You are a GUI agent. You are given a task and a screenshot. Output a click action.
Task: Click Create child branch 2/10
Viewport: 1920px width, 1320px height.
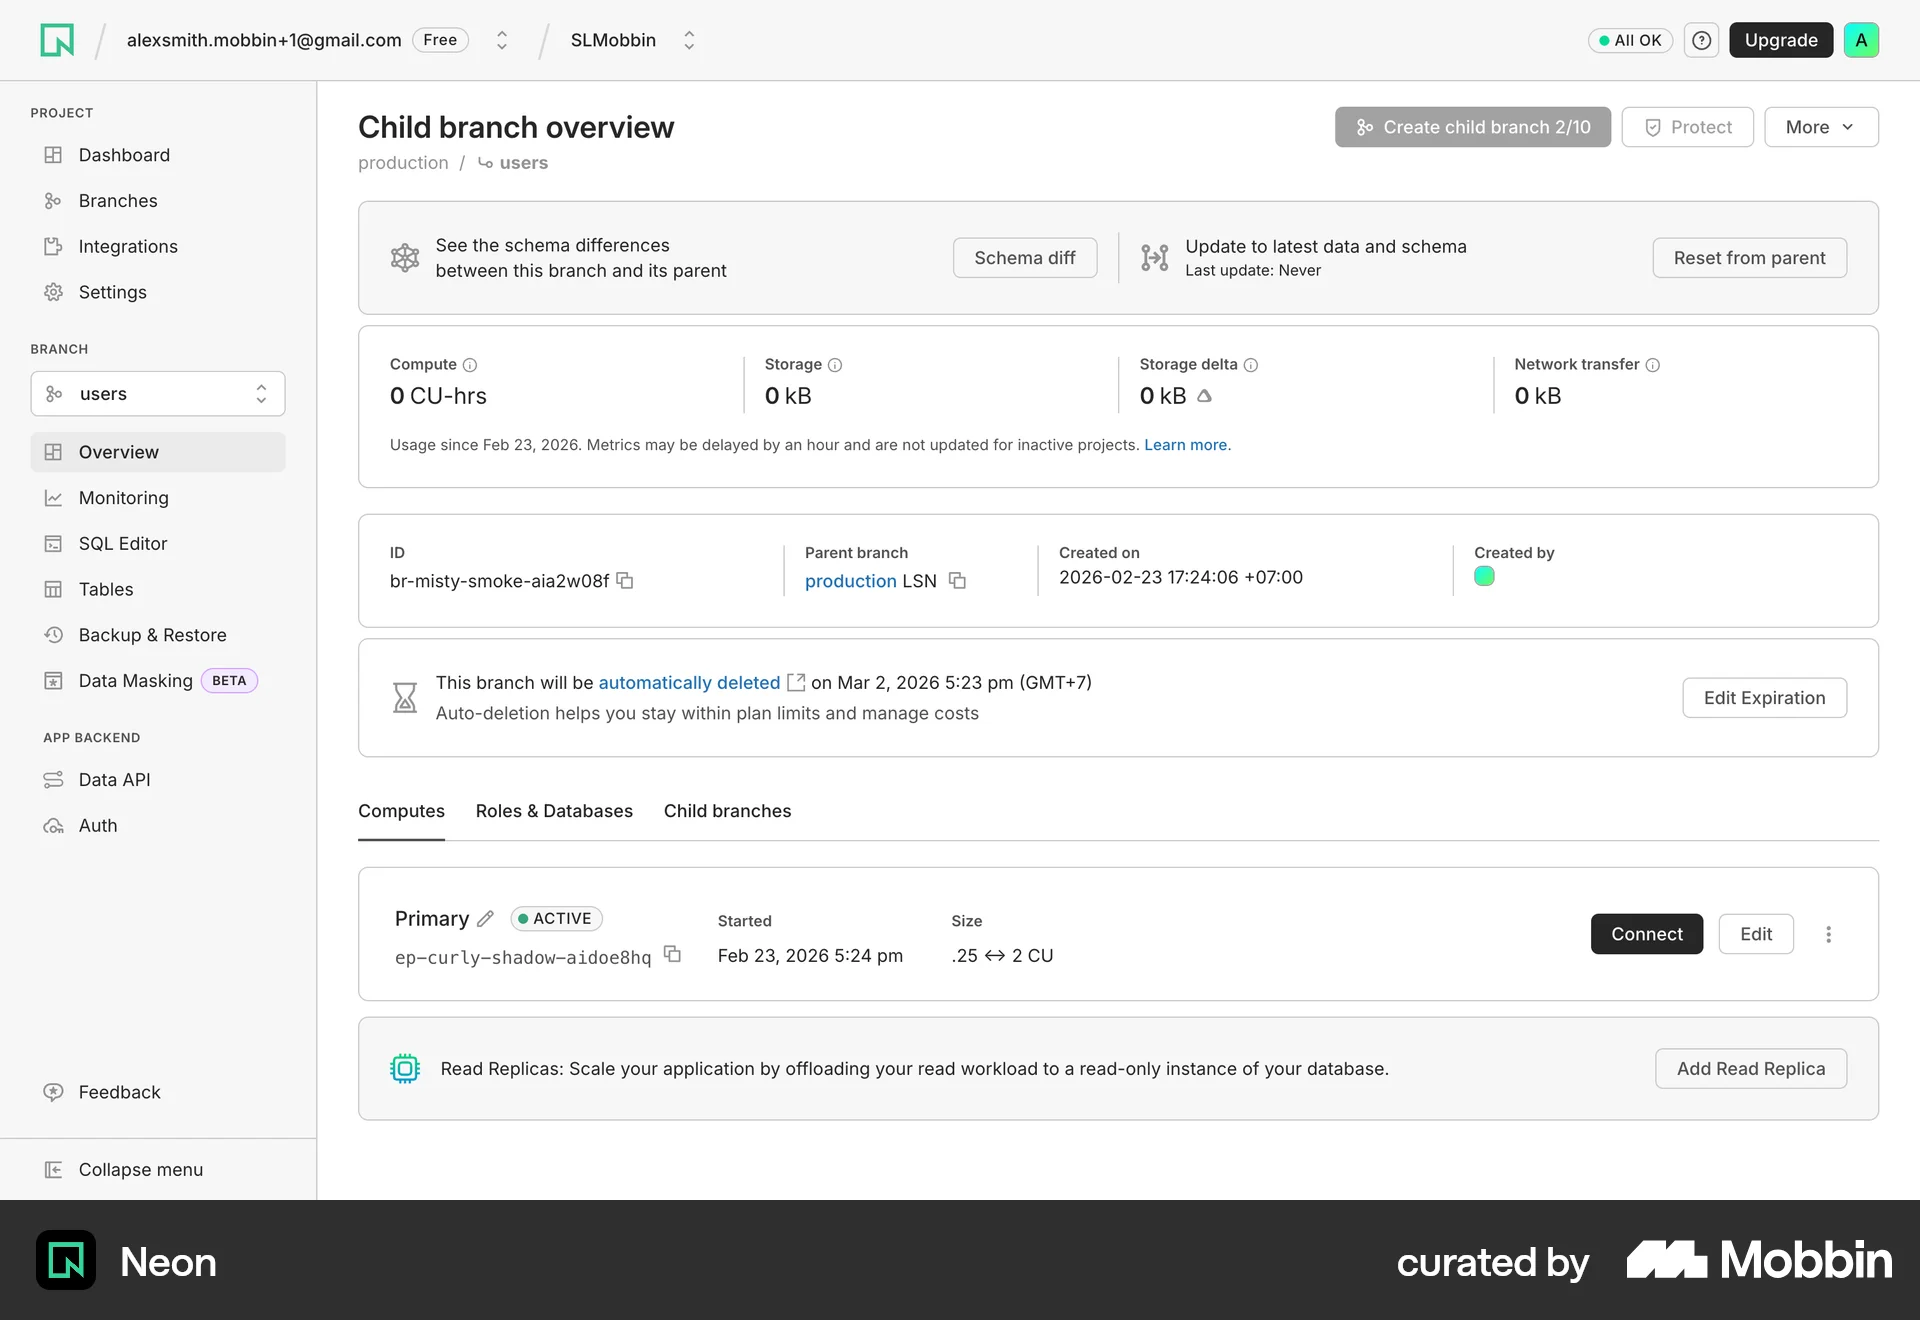[1473, 127]
